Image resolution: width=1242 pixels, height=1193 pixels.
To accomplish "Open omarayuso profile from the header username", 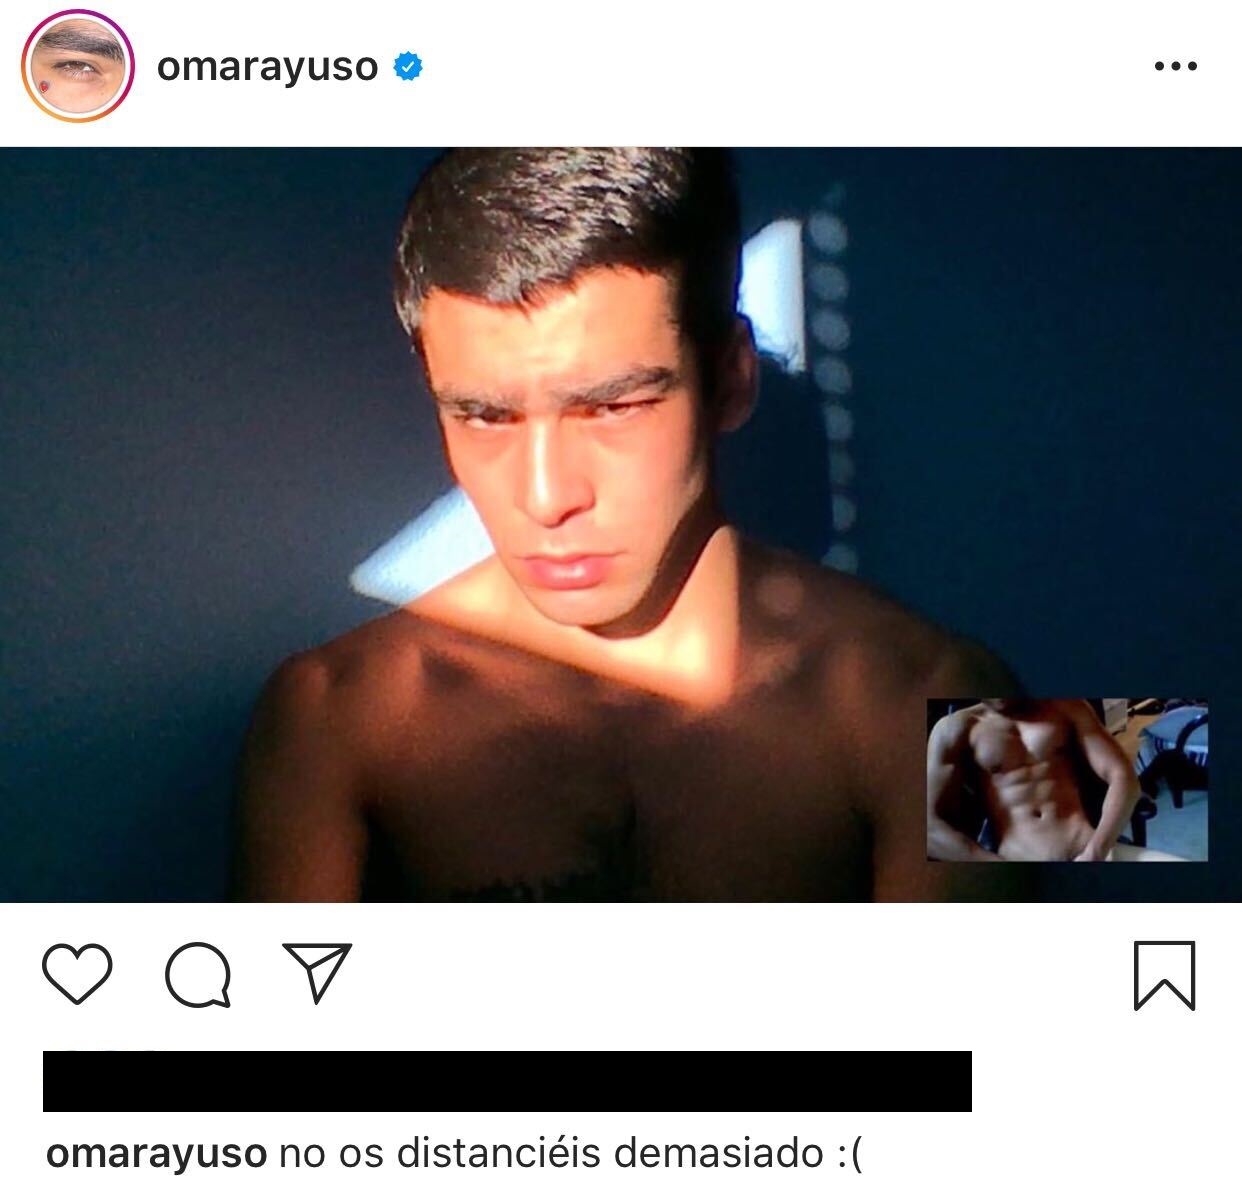I will [267, 67].
